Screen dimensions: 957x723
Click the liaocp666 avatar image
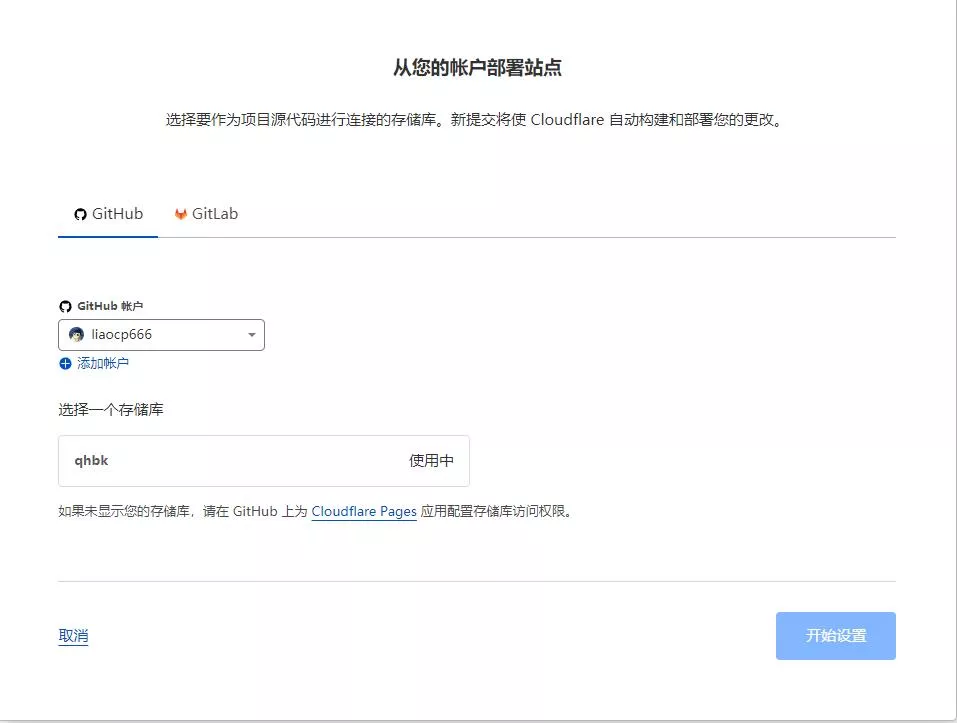click(76, 335)
